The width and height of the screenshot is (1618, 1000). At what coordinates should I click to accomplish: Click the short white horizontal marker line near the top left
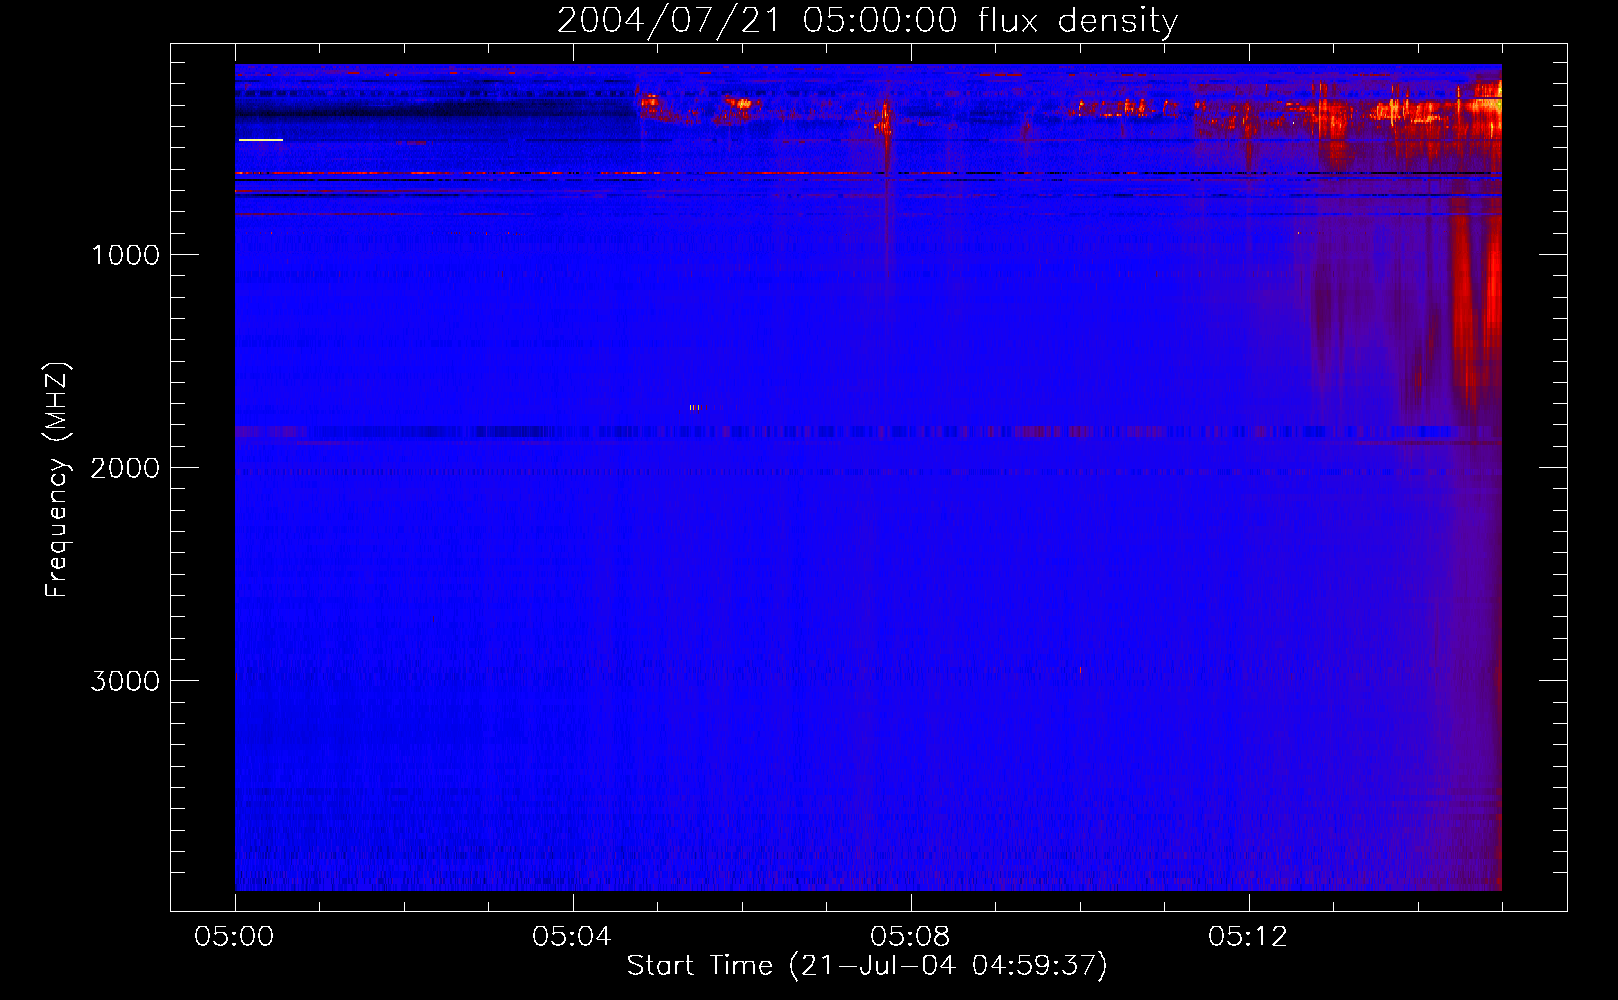[261, 140]
